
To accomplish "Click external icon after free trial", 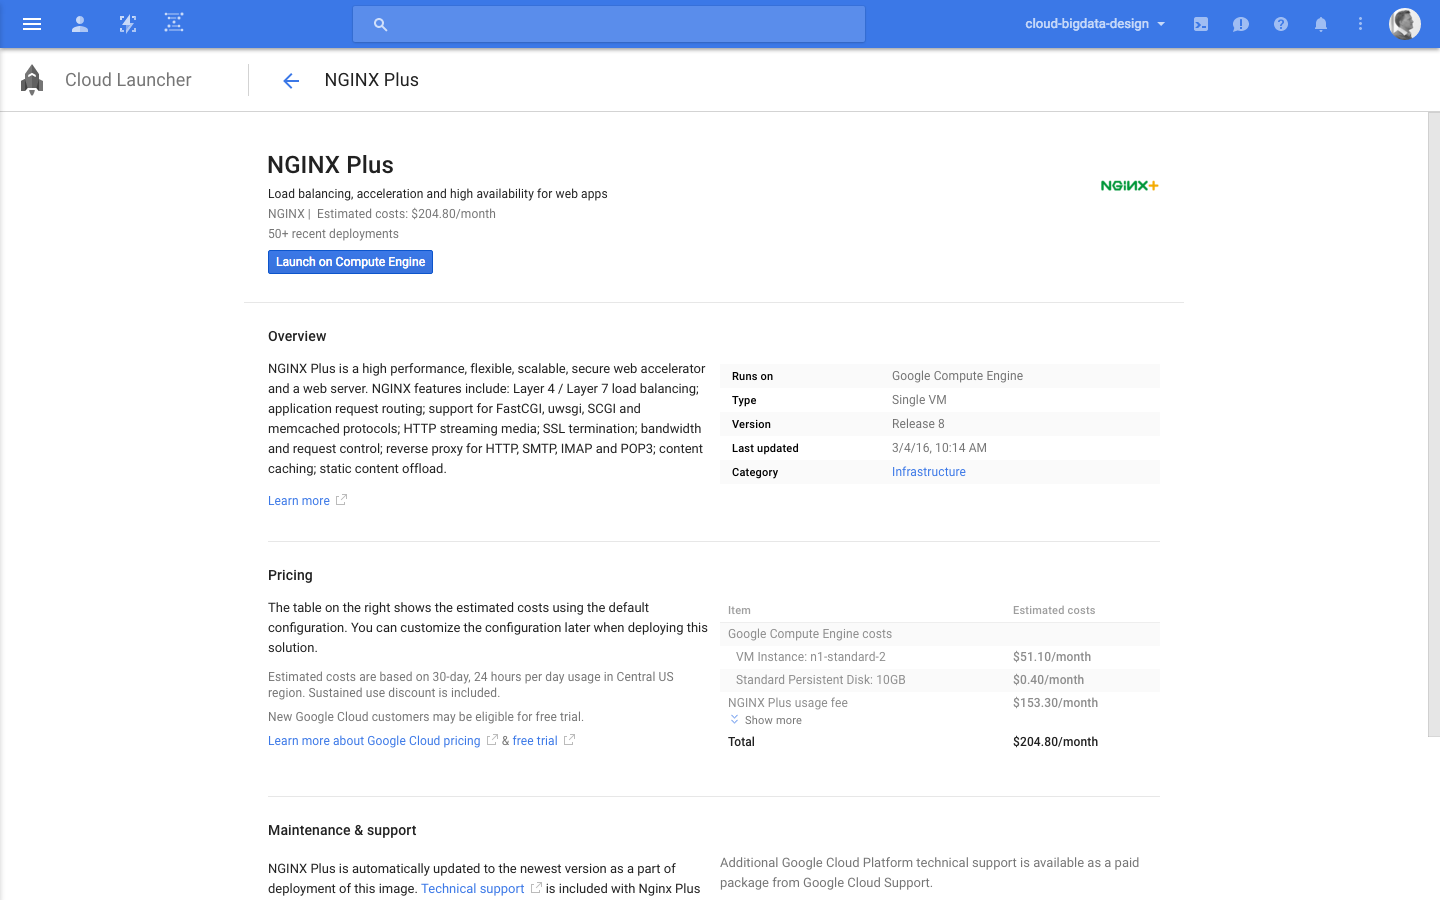I will click(x=569, y=740).
